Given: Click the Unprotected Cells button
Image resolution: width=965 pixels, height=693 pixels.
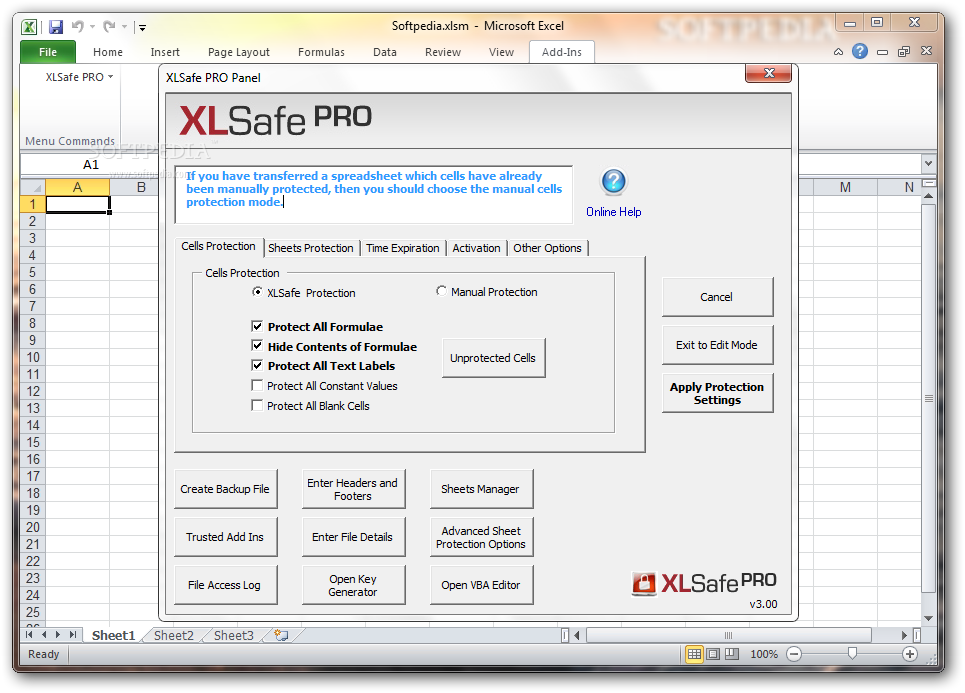Looking at the screenshot, I should [x=493, y=358].
